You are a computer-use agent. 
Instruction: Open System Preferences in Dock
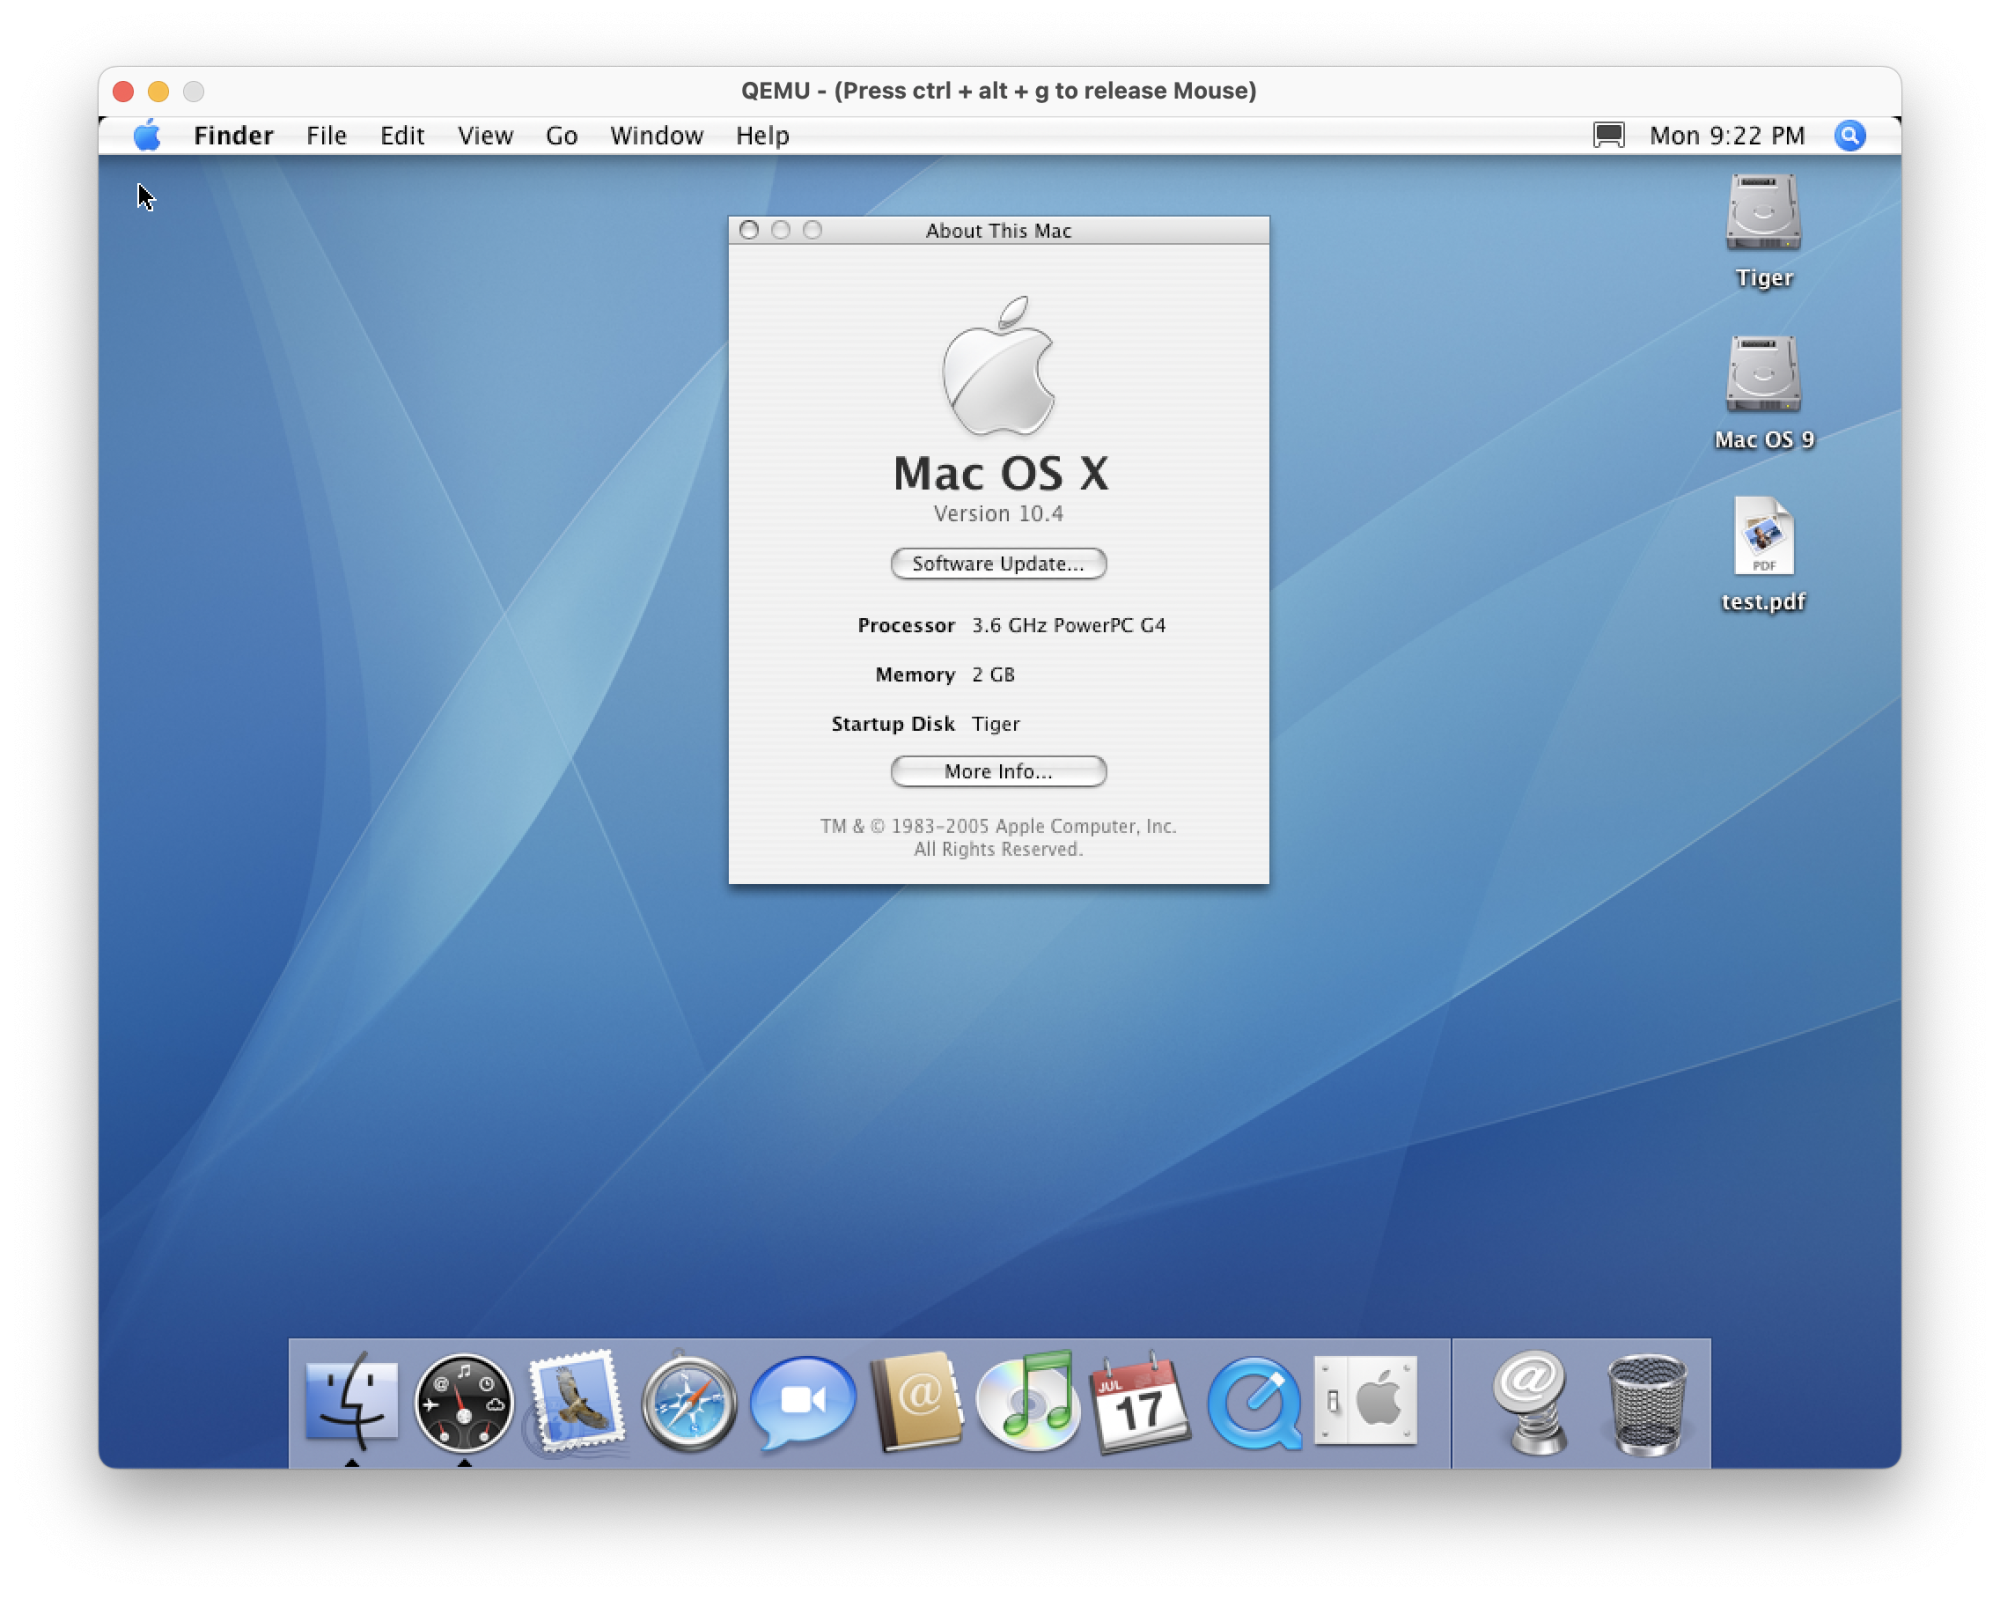click(x=1367, y=1400)
